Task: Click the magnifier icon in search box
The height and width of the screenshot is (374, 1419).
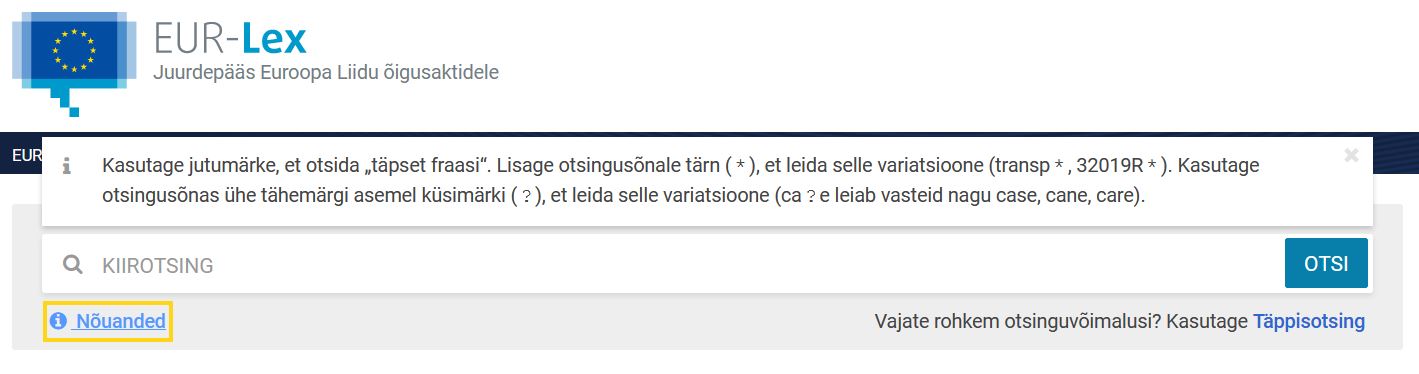Action: 73,265
